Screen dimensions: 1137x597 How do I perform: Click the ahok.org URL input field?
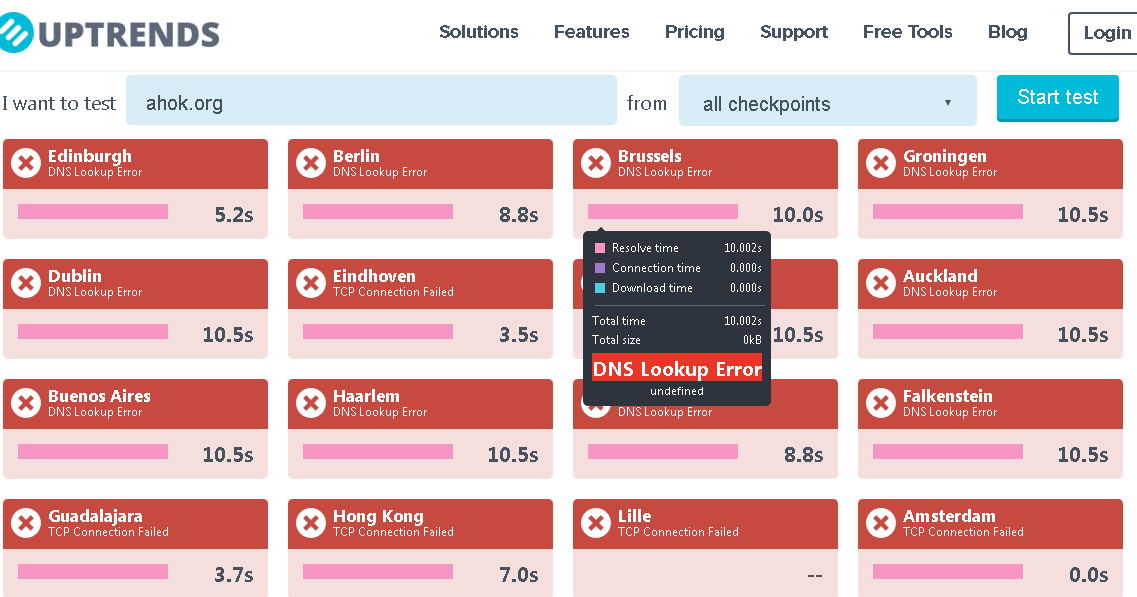pos(371,101)
